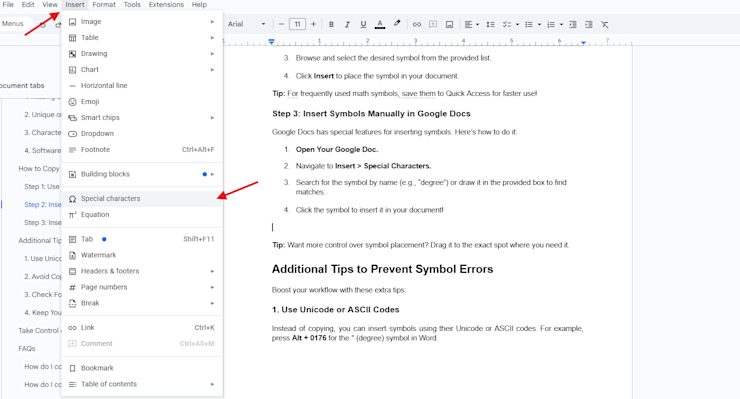Open the Page numbers submenu
The image size is (740, 399).
coord(142,287)
